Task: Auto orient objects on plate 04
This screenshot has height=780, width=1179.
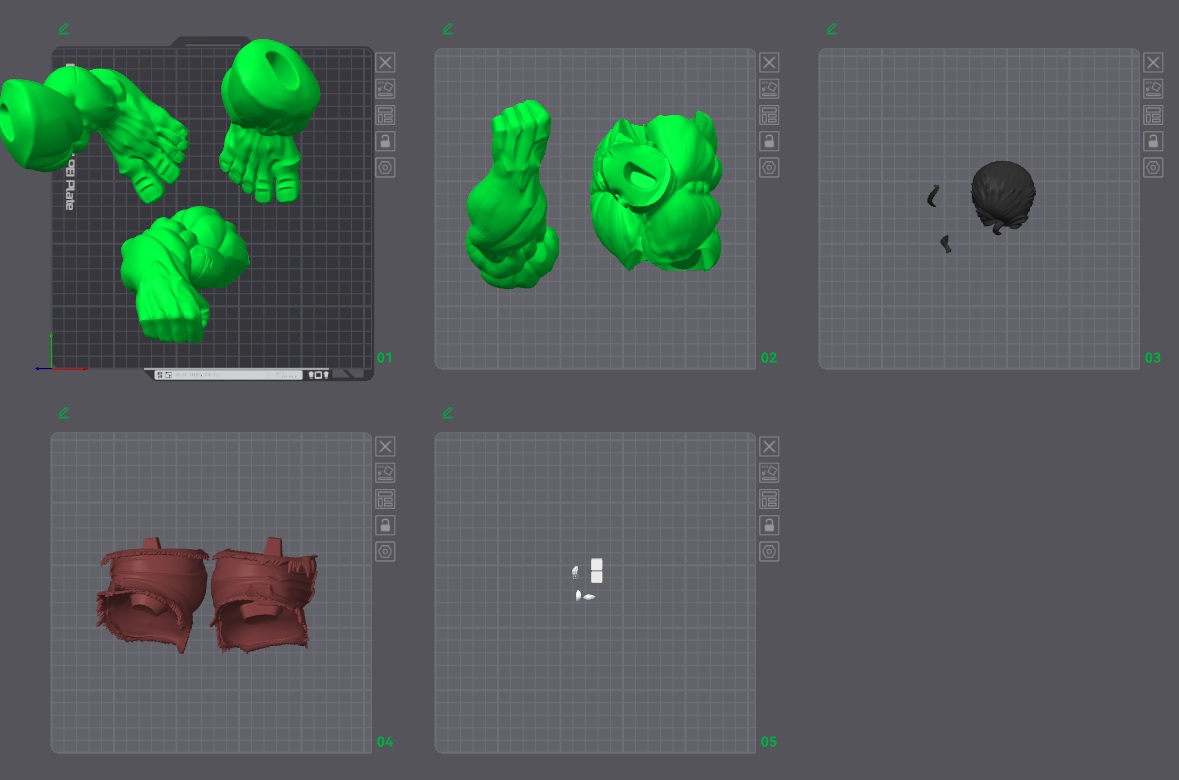Action: (385, 473)
